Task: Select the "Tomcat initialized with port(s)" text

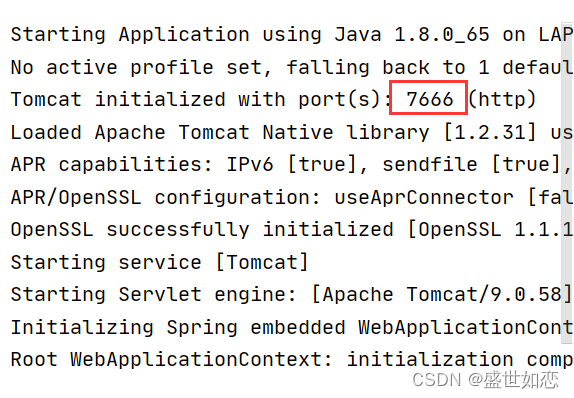Action: coord(201,99)
